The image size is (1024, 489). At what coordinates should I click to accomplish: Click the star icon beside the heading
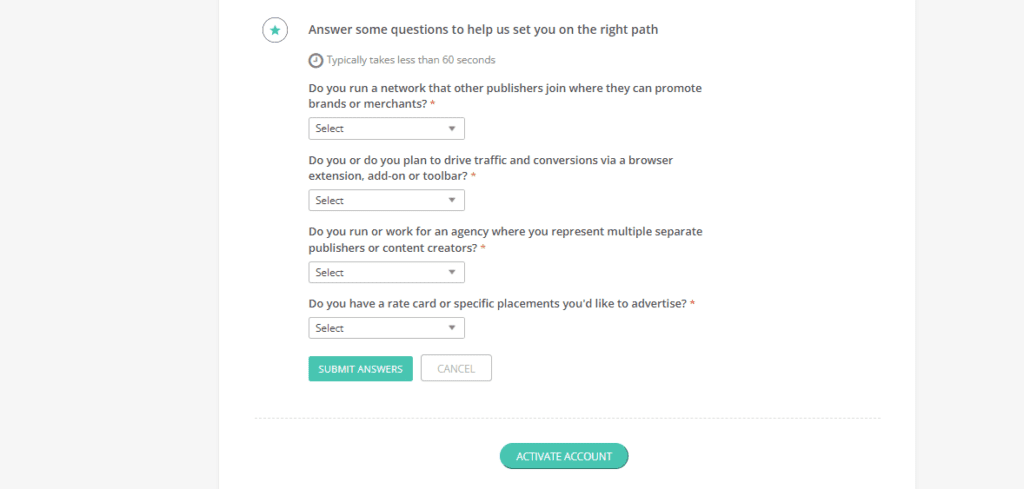click(x=275, y=30)
